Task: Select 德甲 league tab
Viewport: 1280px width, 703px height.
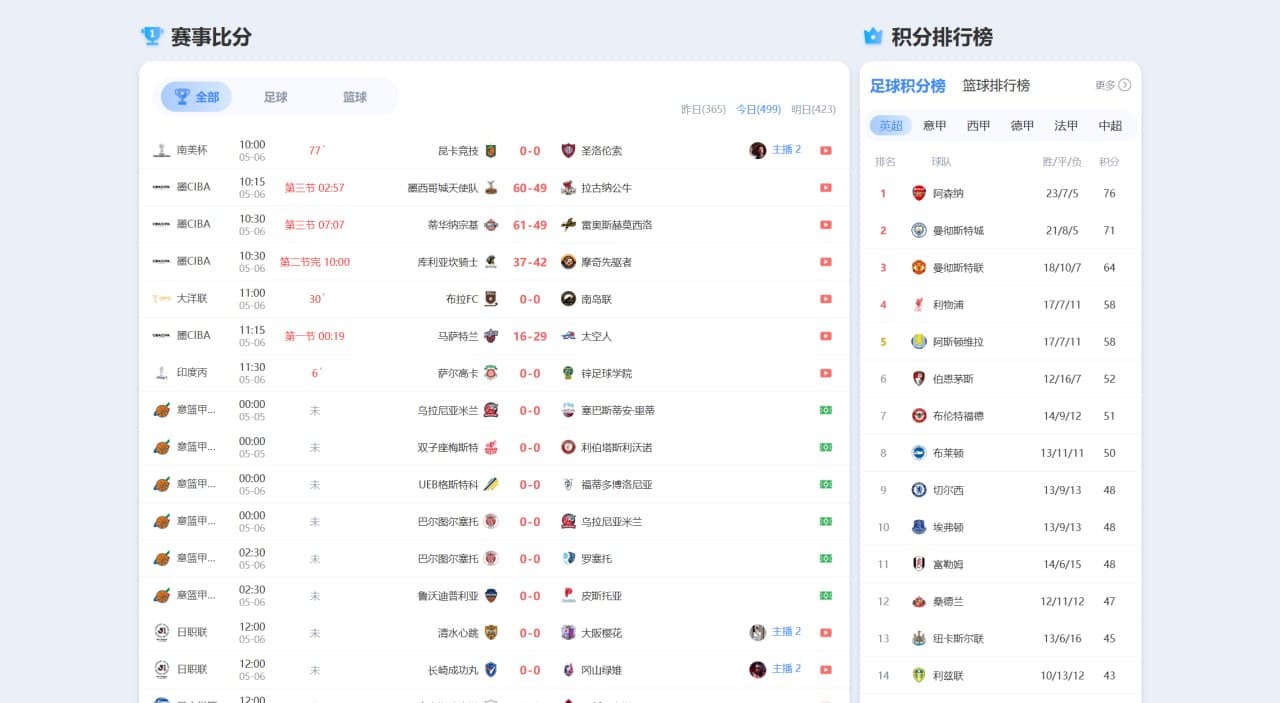Action: [x=1022, y=126]
